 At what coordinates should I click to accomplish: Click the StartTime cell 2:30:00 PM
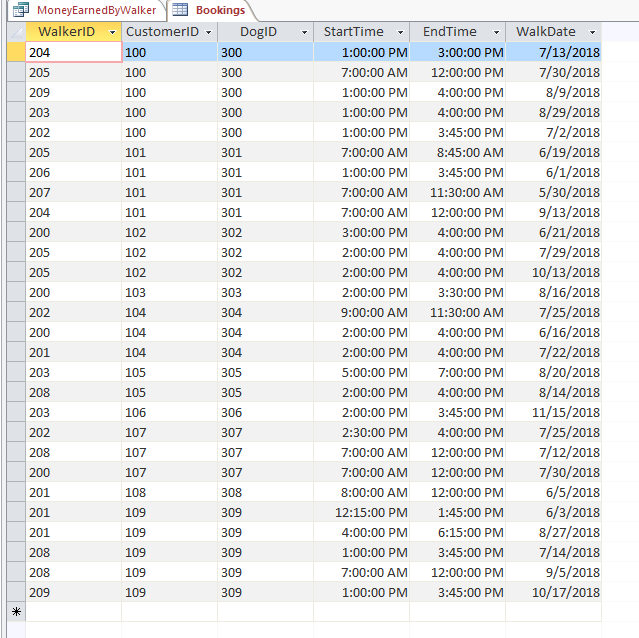(x=361, y=432)
